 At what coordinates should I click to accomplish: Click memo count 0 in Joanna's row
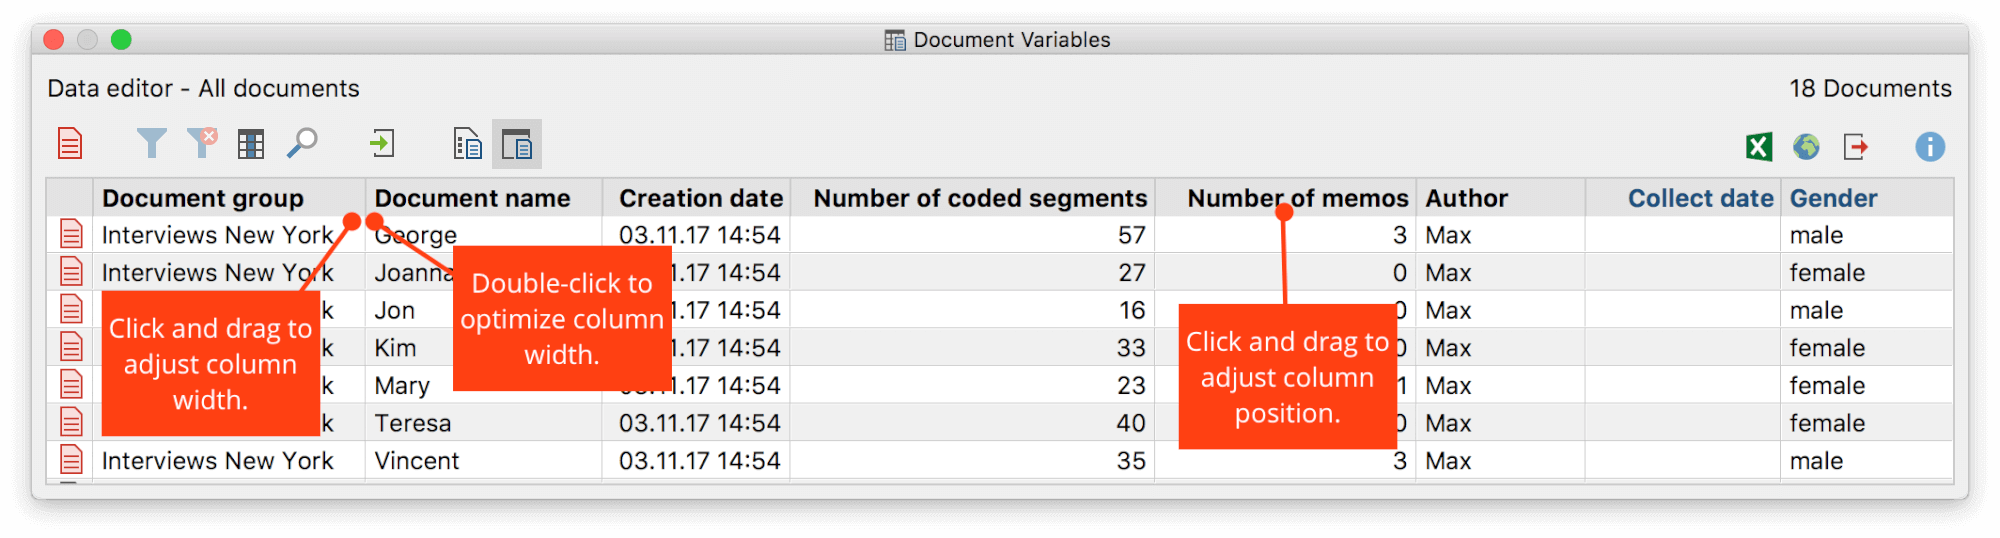[x=1400, y=272]
